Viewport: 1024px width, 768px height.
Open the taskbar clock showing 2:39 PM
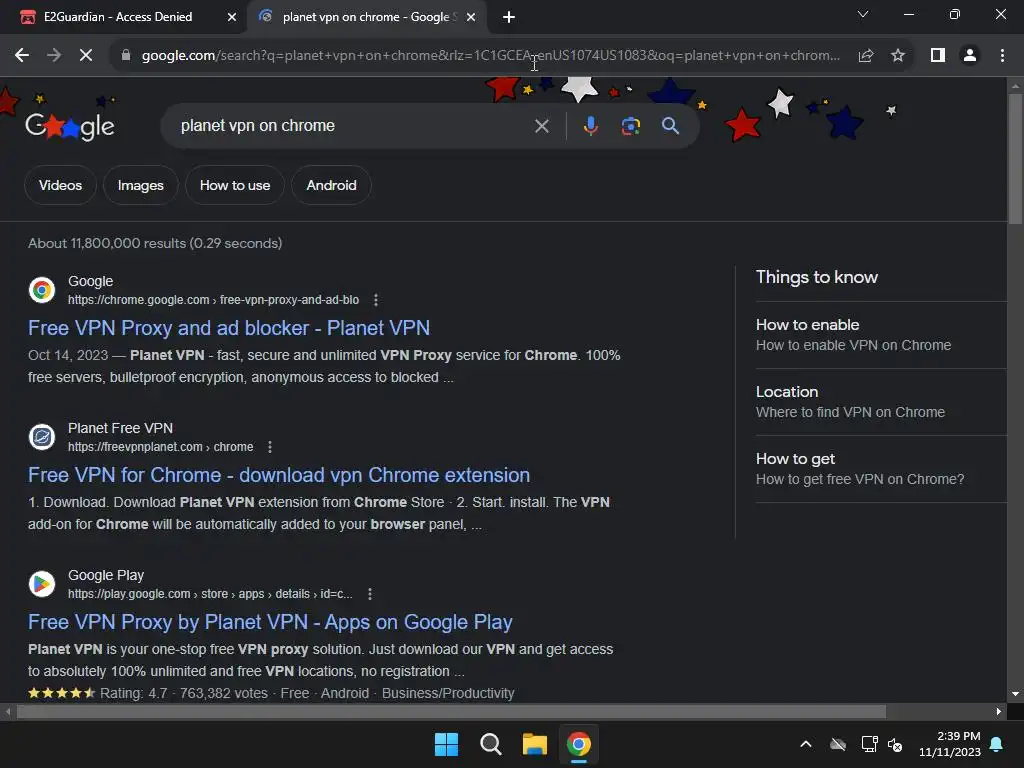coord(950,744)
